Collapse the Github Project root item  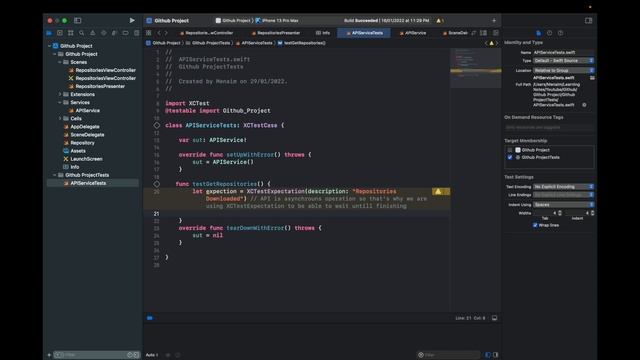(50, 46)
